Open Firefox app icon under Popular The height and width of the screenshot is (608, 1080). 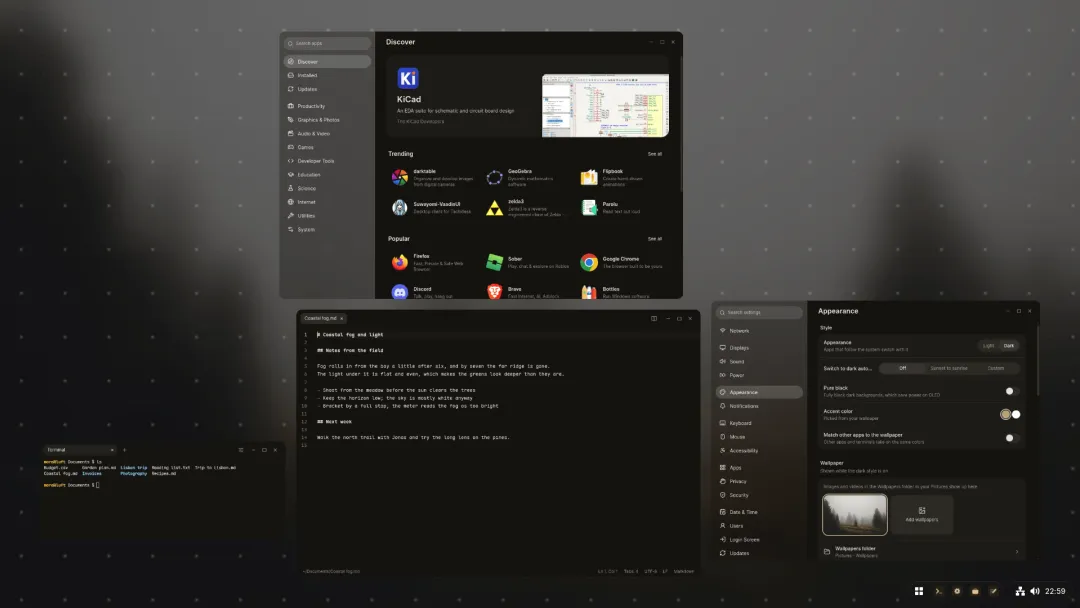399,262
